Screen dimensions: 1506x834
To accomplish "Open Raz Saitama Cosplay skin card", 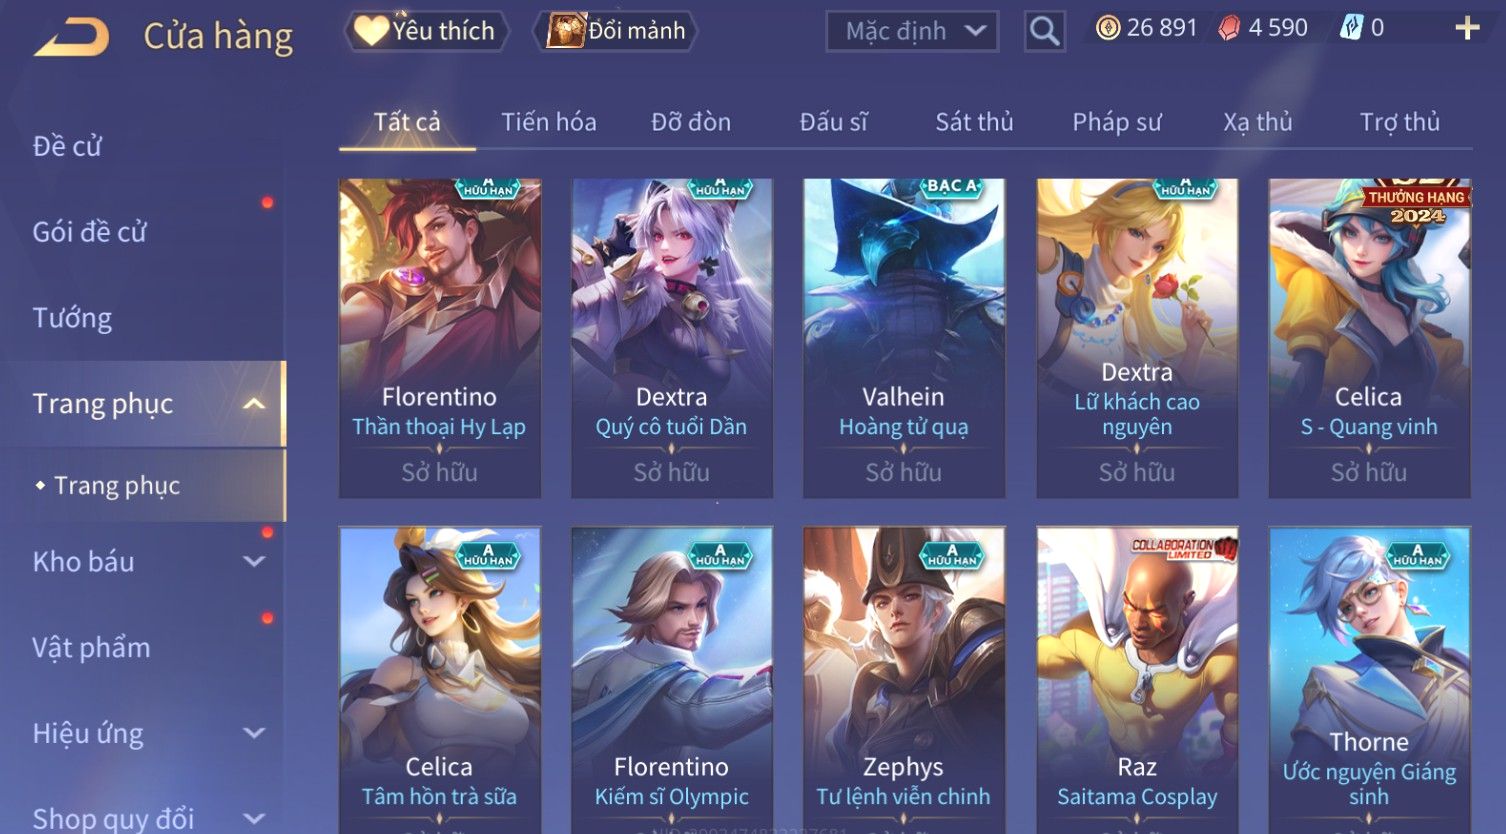I will [1137, 680].
